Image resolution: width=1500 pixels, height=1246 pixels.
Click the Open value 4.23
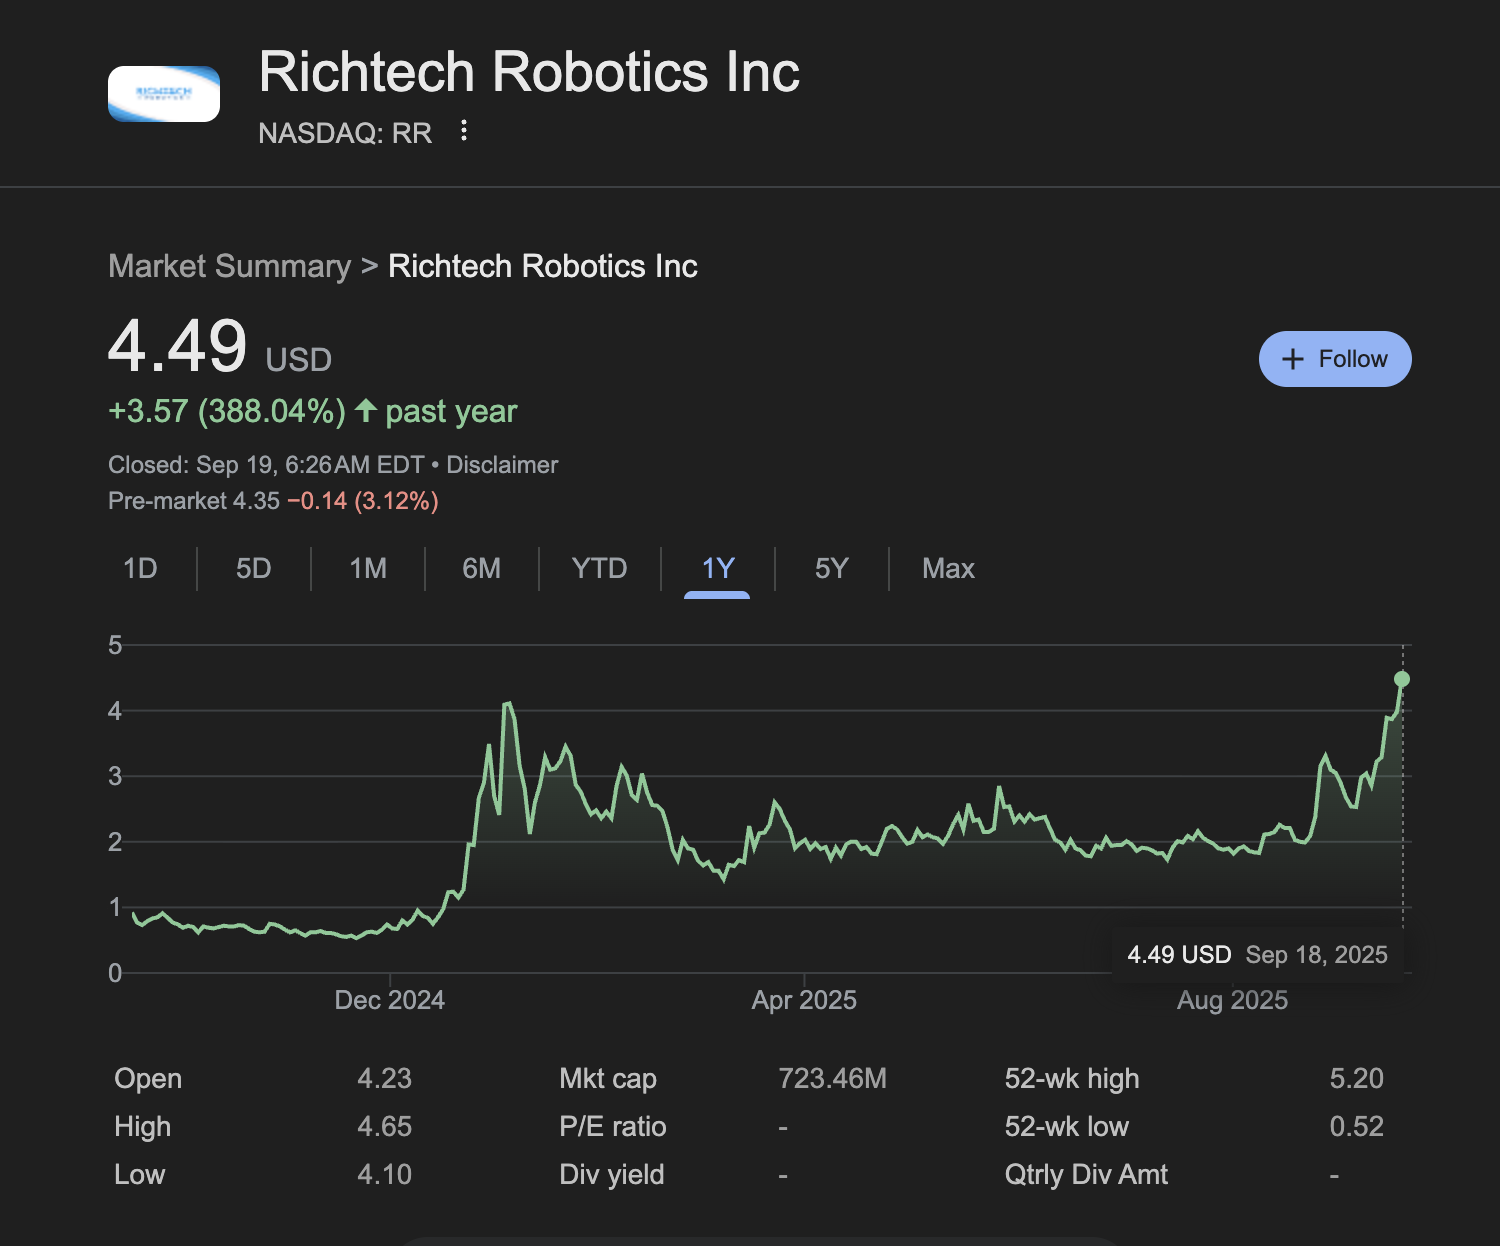[385, 1079]
